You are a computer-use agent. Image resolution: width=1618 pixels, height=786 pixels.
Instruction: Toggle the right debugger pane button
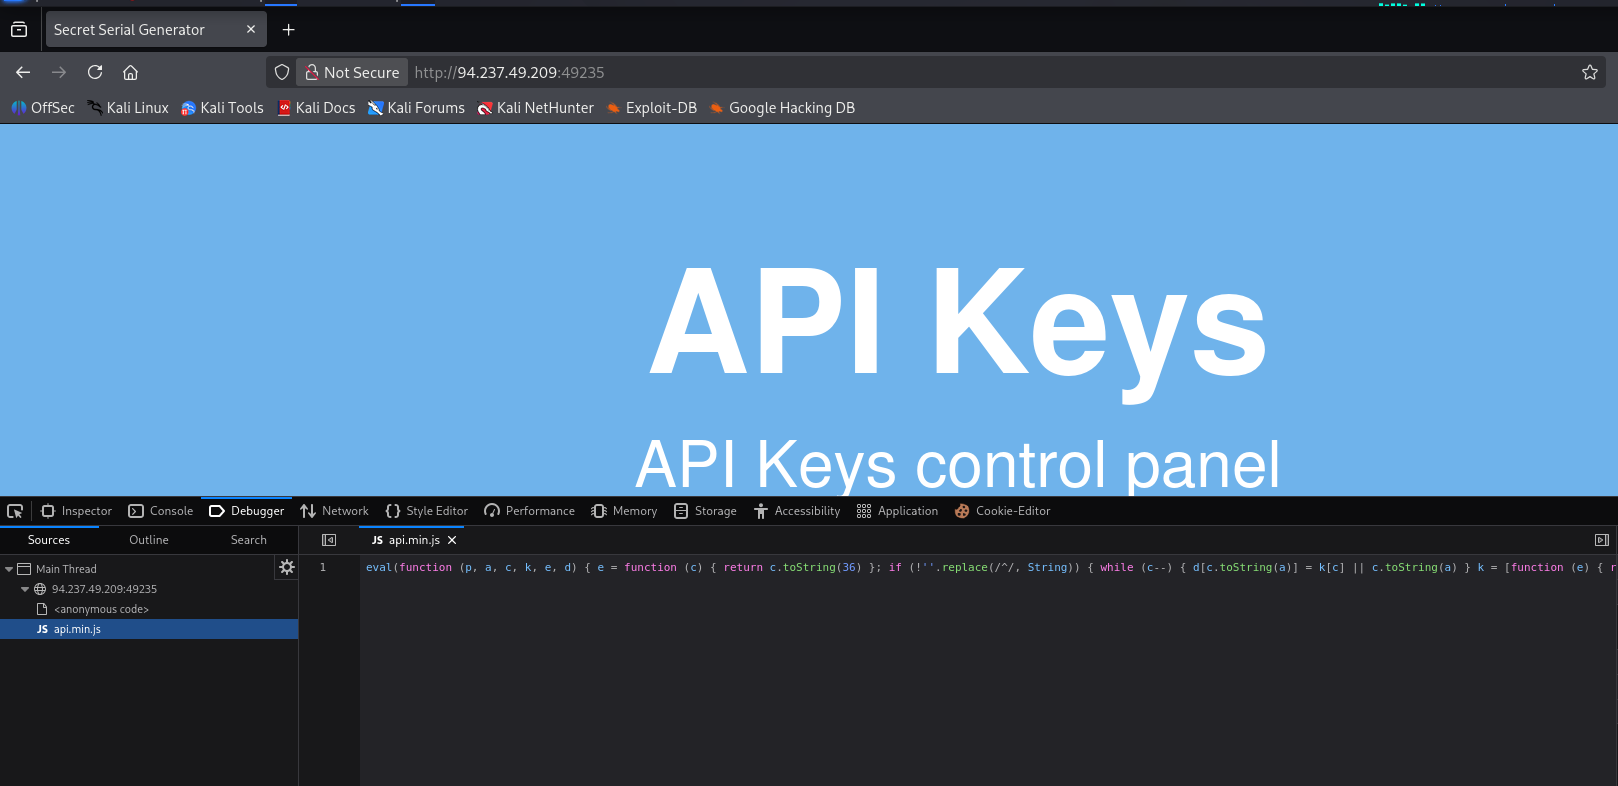click(1601, 540)
